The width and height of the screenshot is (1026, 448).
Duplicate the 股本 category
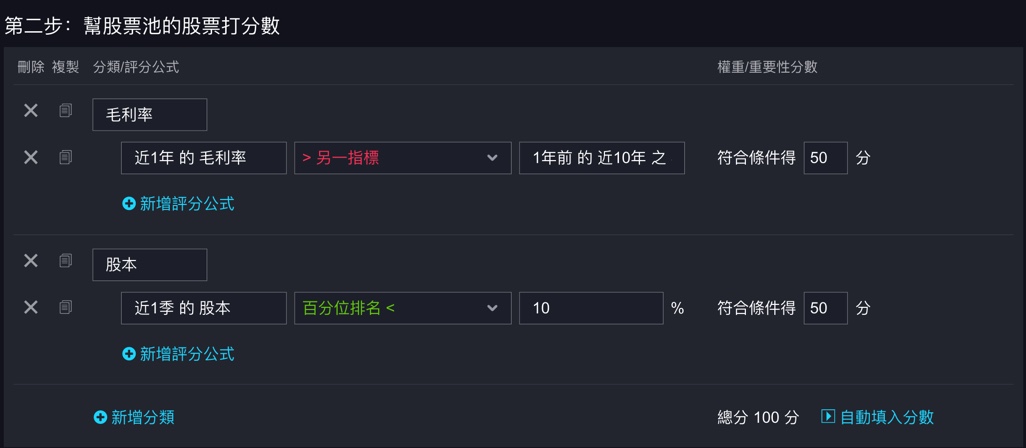tap(65, 260)
